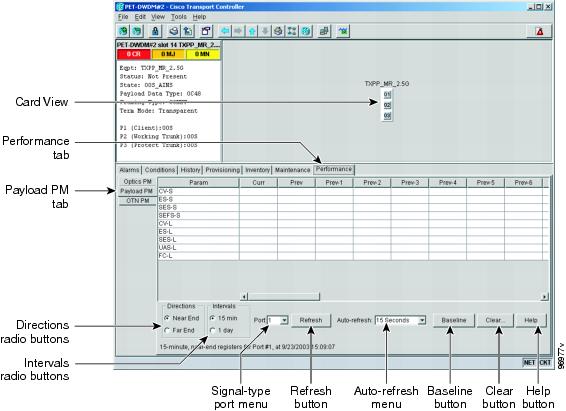Click the cyan up-arrow parent view icon

click(252, 31)
